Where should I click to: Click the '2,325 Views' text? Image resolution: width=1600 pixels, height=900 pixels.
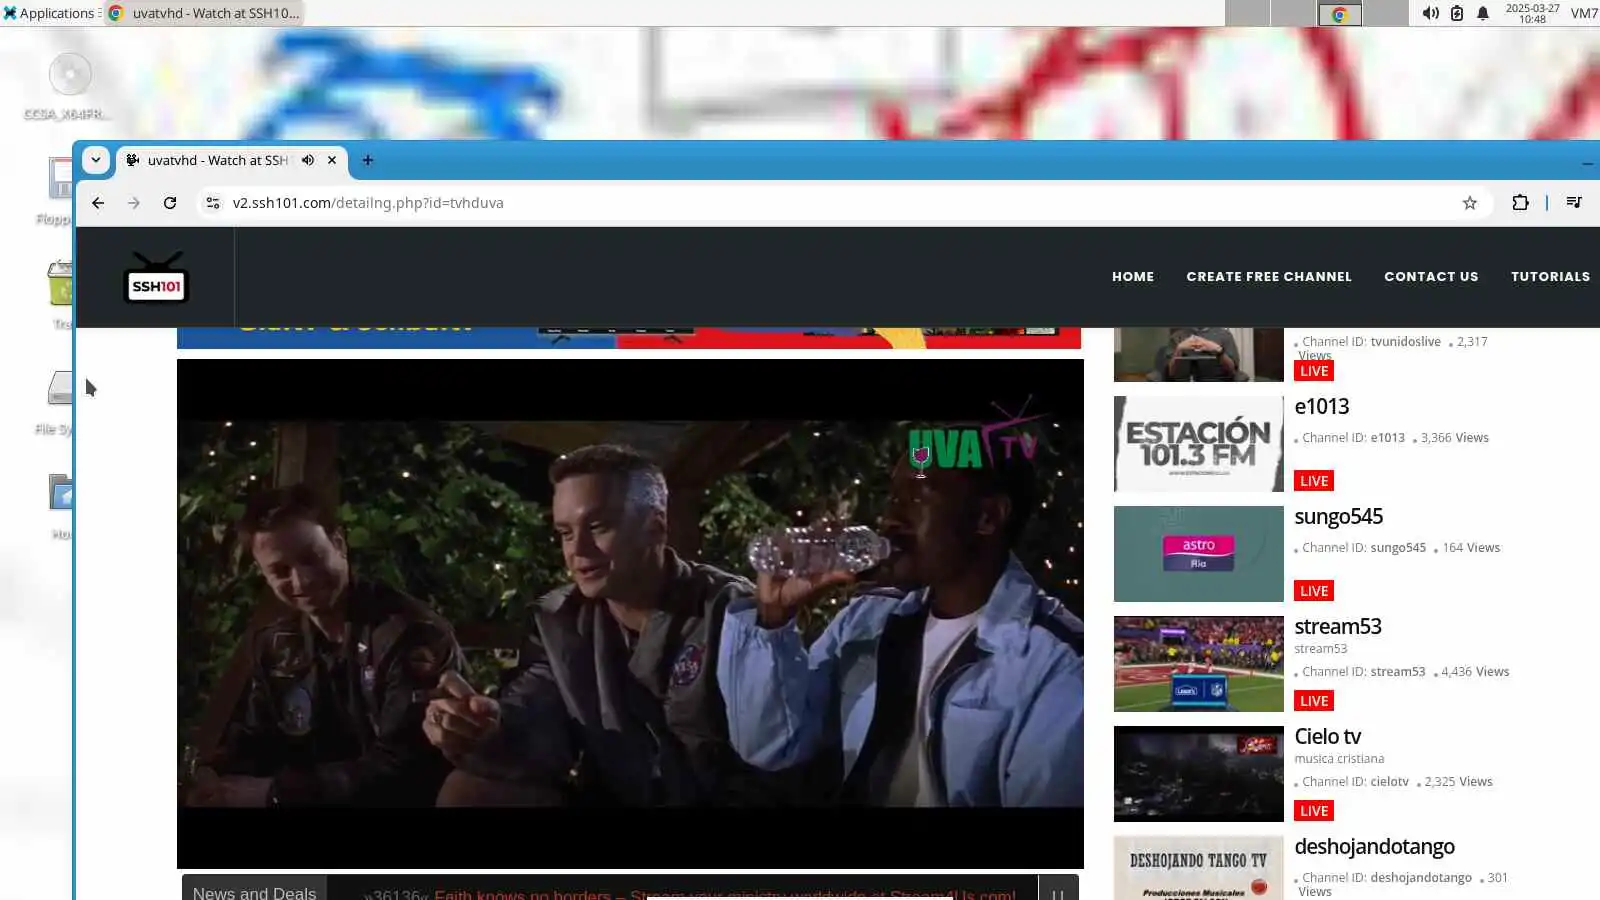click(1459, 782)
